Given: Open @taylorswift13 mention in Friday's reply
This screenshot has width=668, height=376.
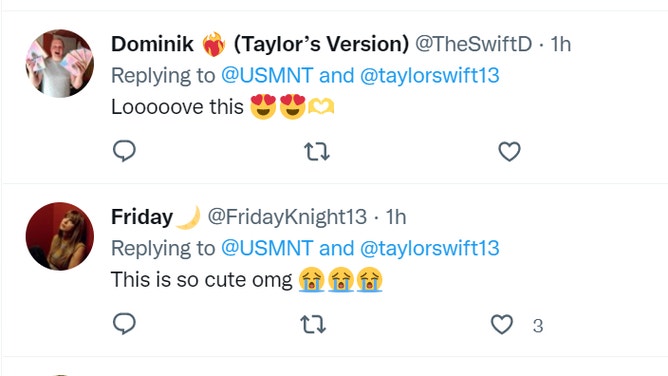Looking at the screenshot, I should click(429, 248).
